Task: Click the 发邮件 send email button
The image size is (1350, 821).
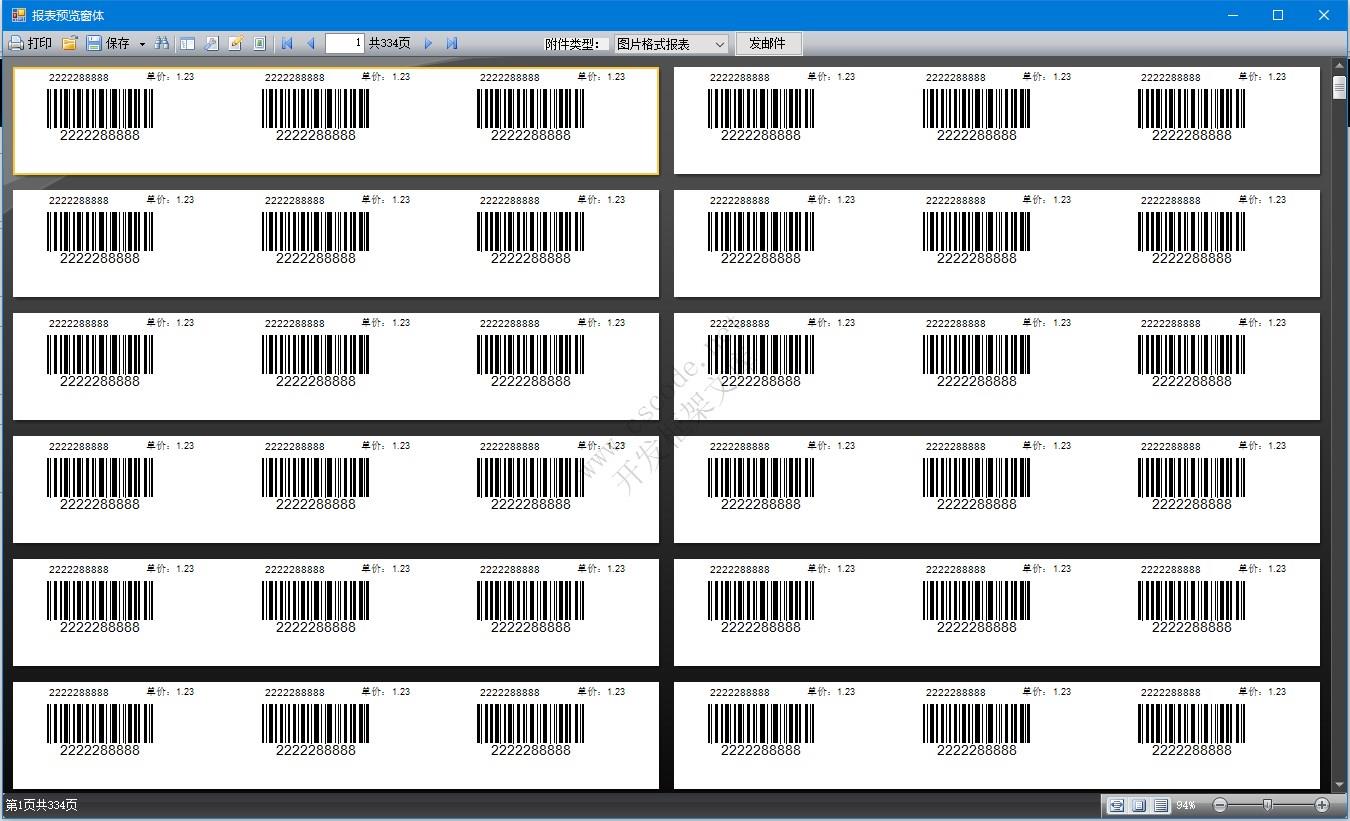Action: pyautogui.click(x=768, y=44)
